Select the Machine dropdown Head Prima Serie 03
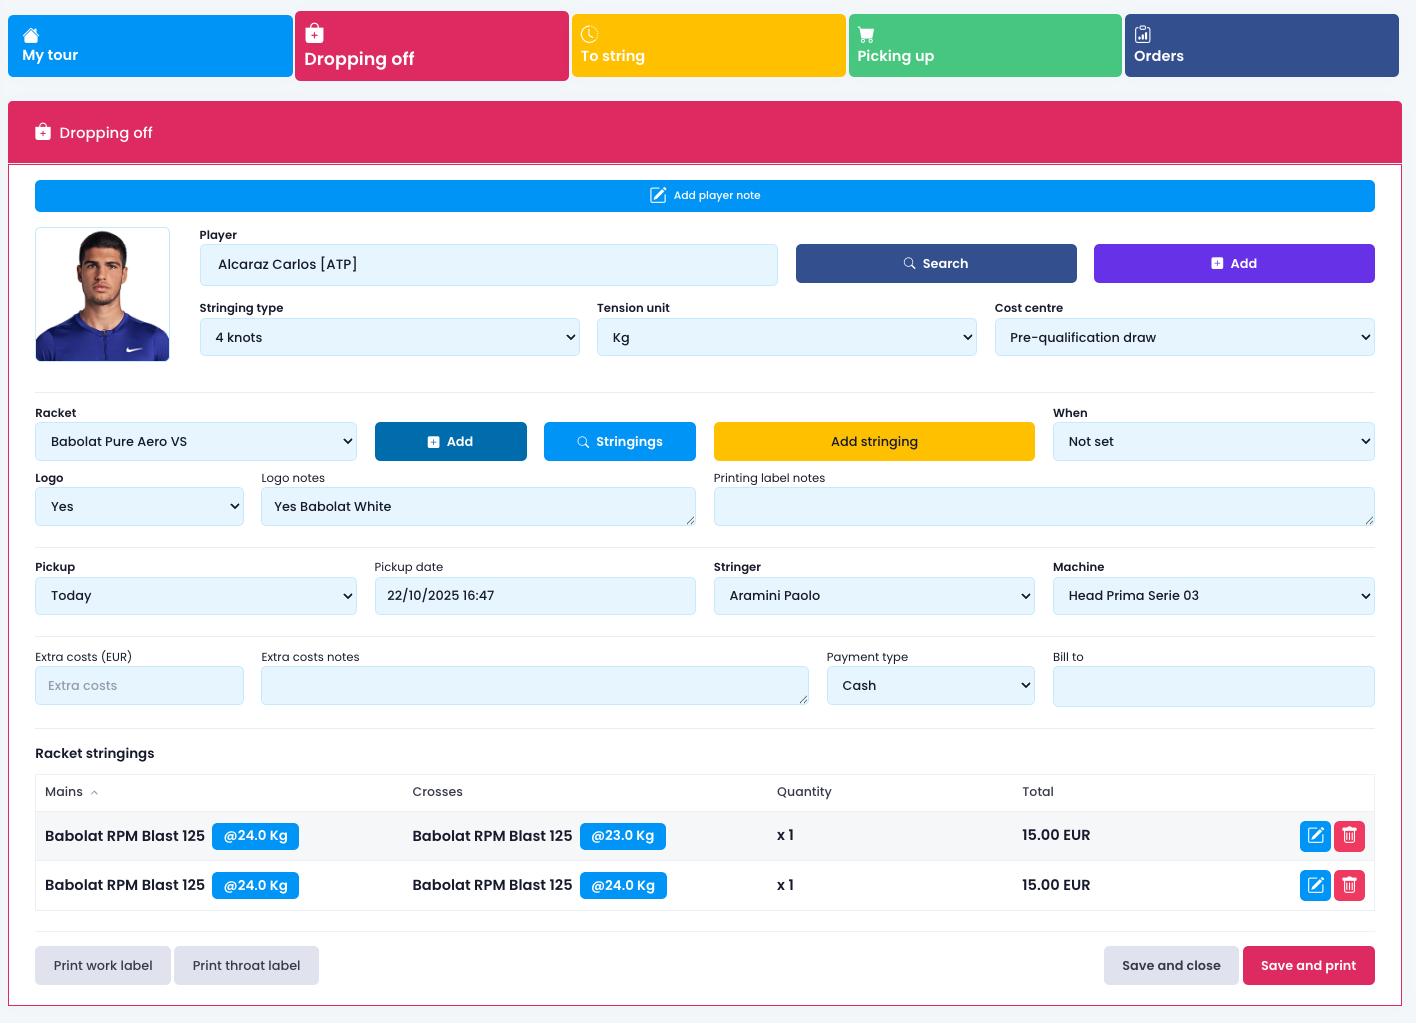This screenshot has height=1023, width=1416. pyautogui.click(x=1213, y=596)
